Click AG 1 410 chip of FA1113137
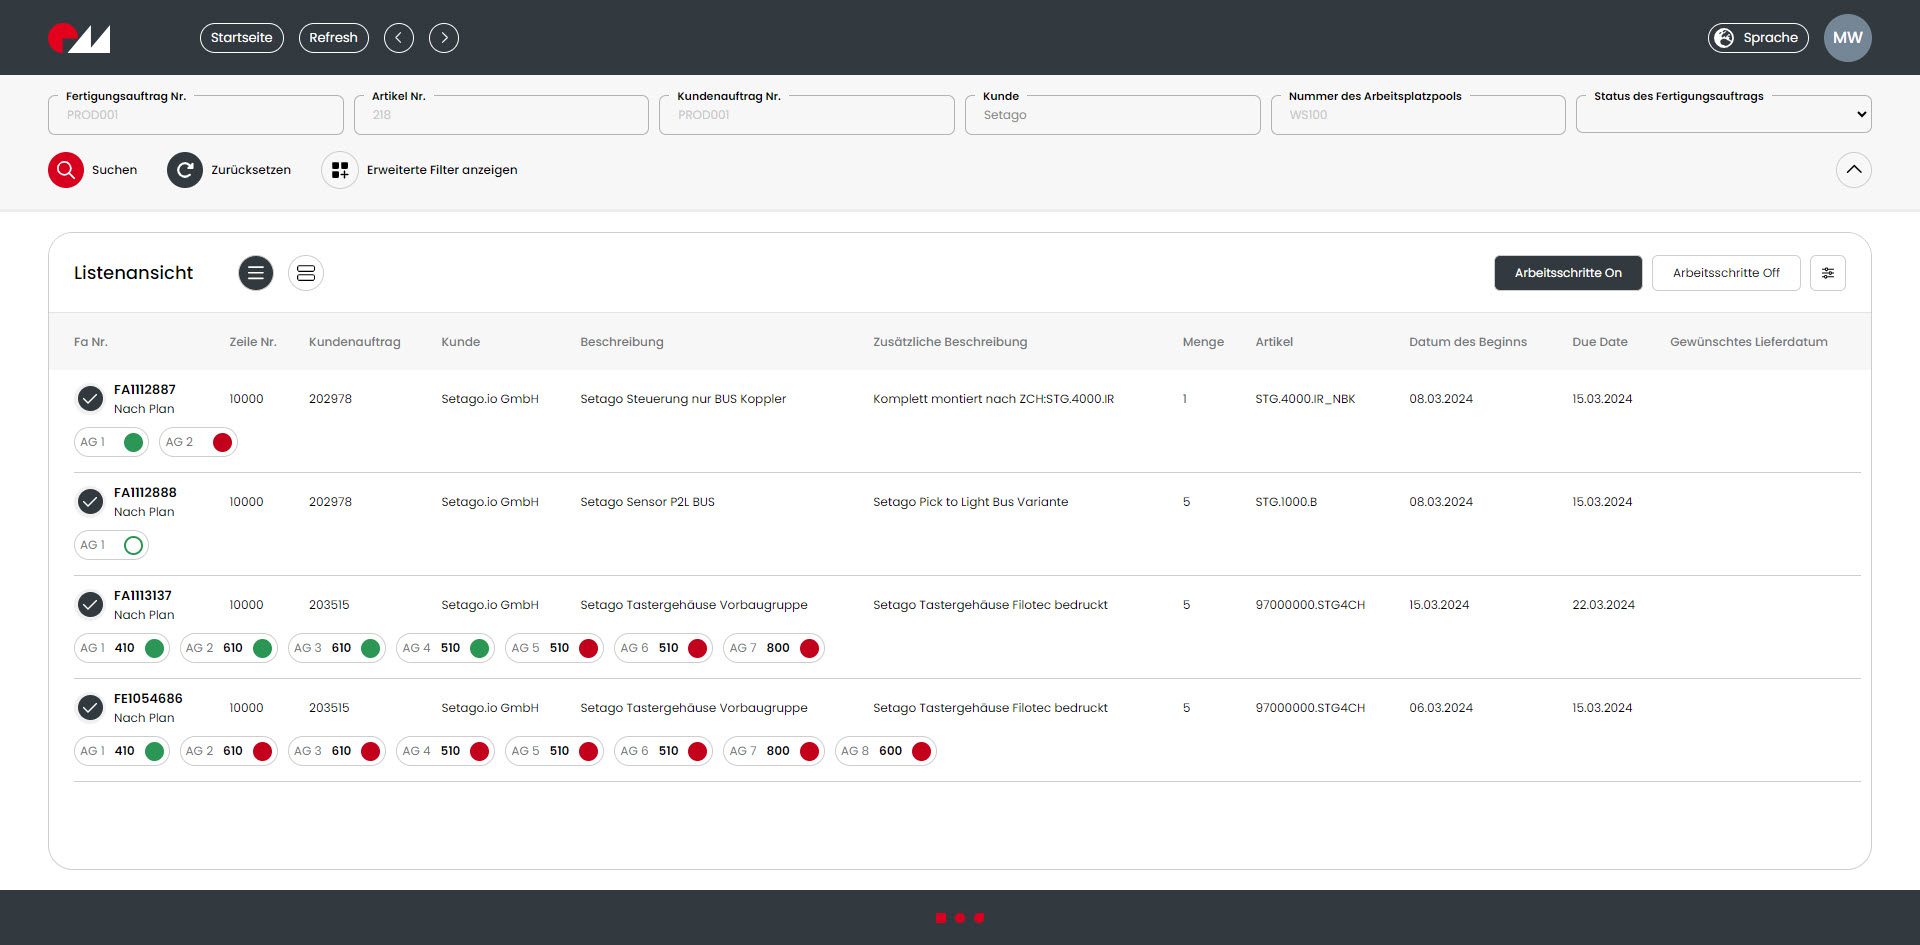This screenshot has width=1920, height=945. 122,648
